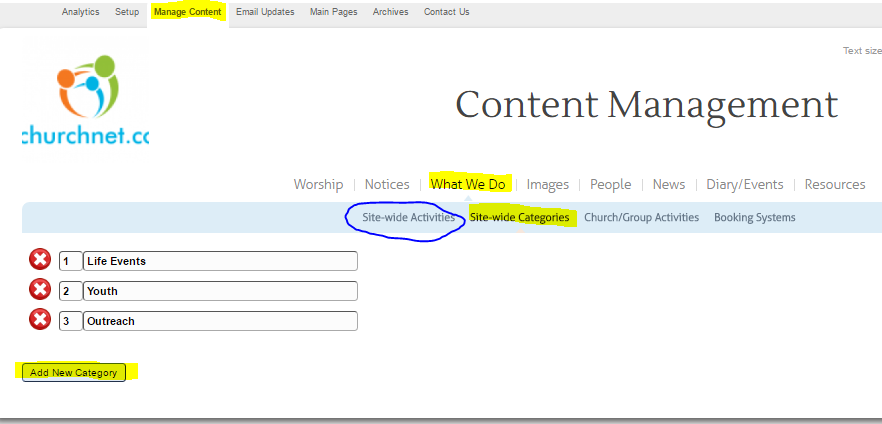Go to Setup in top bar
Screen dimensions: 882x424
tap(127, 12)
